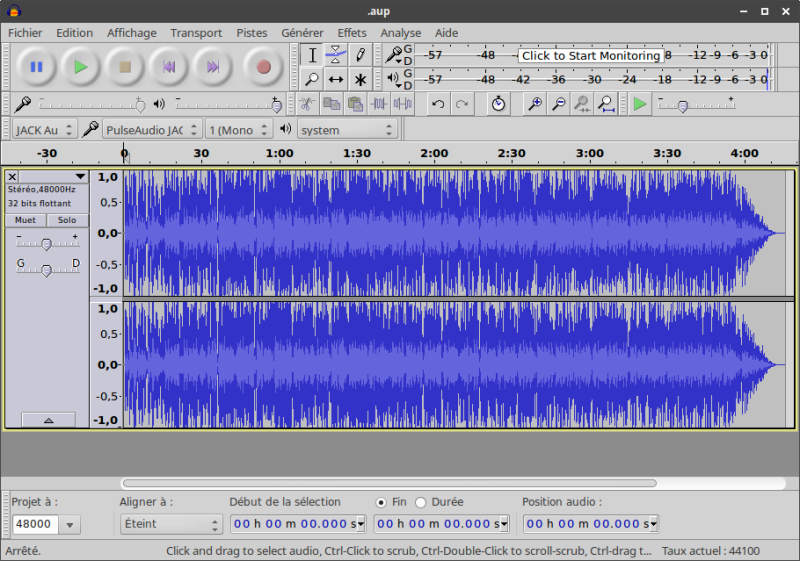The image size is (800, 561).
Task: Open the project rate 48000 dropdown
Action: pos(70,524)
